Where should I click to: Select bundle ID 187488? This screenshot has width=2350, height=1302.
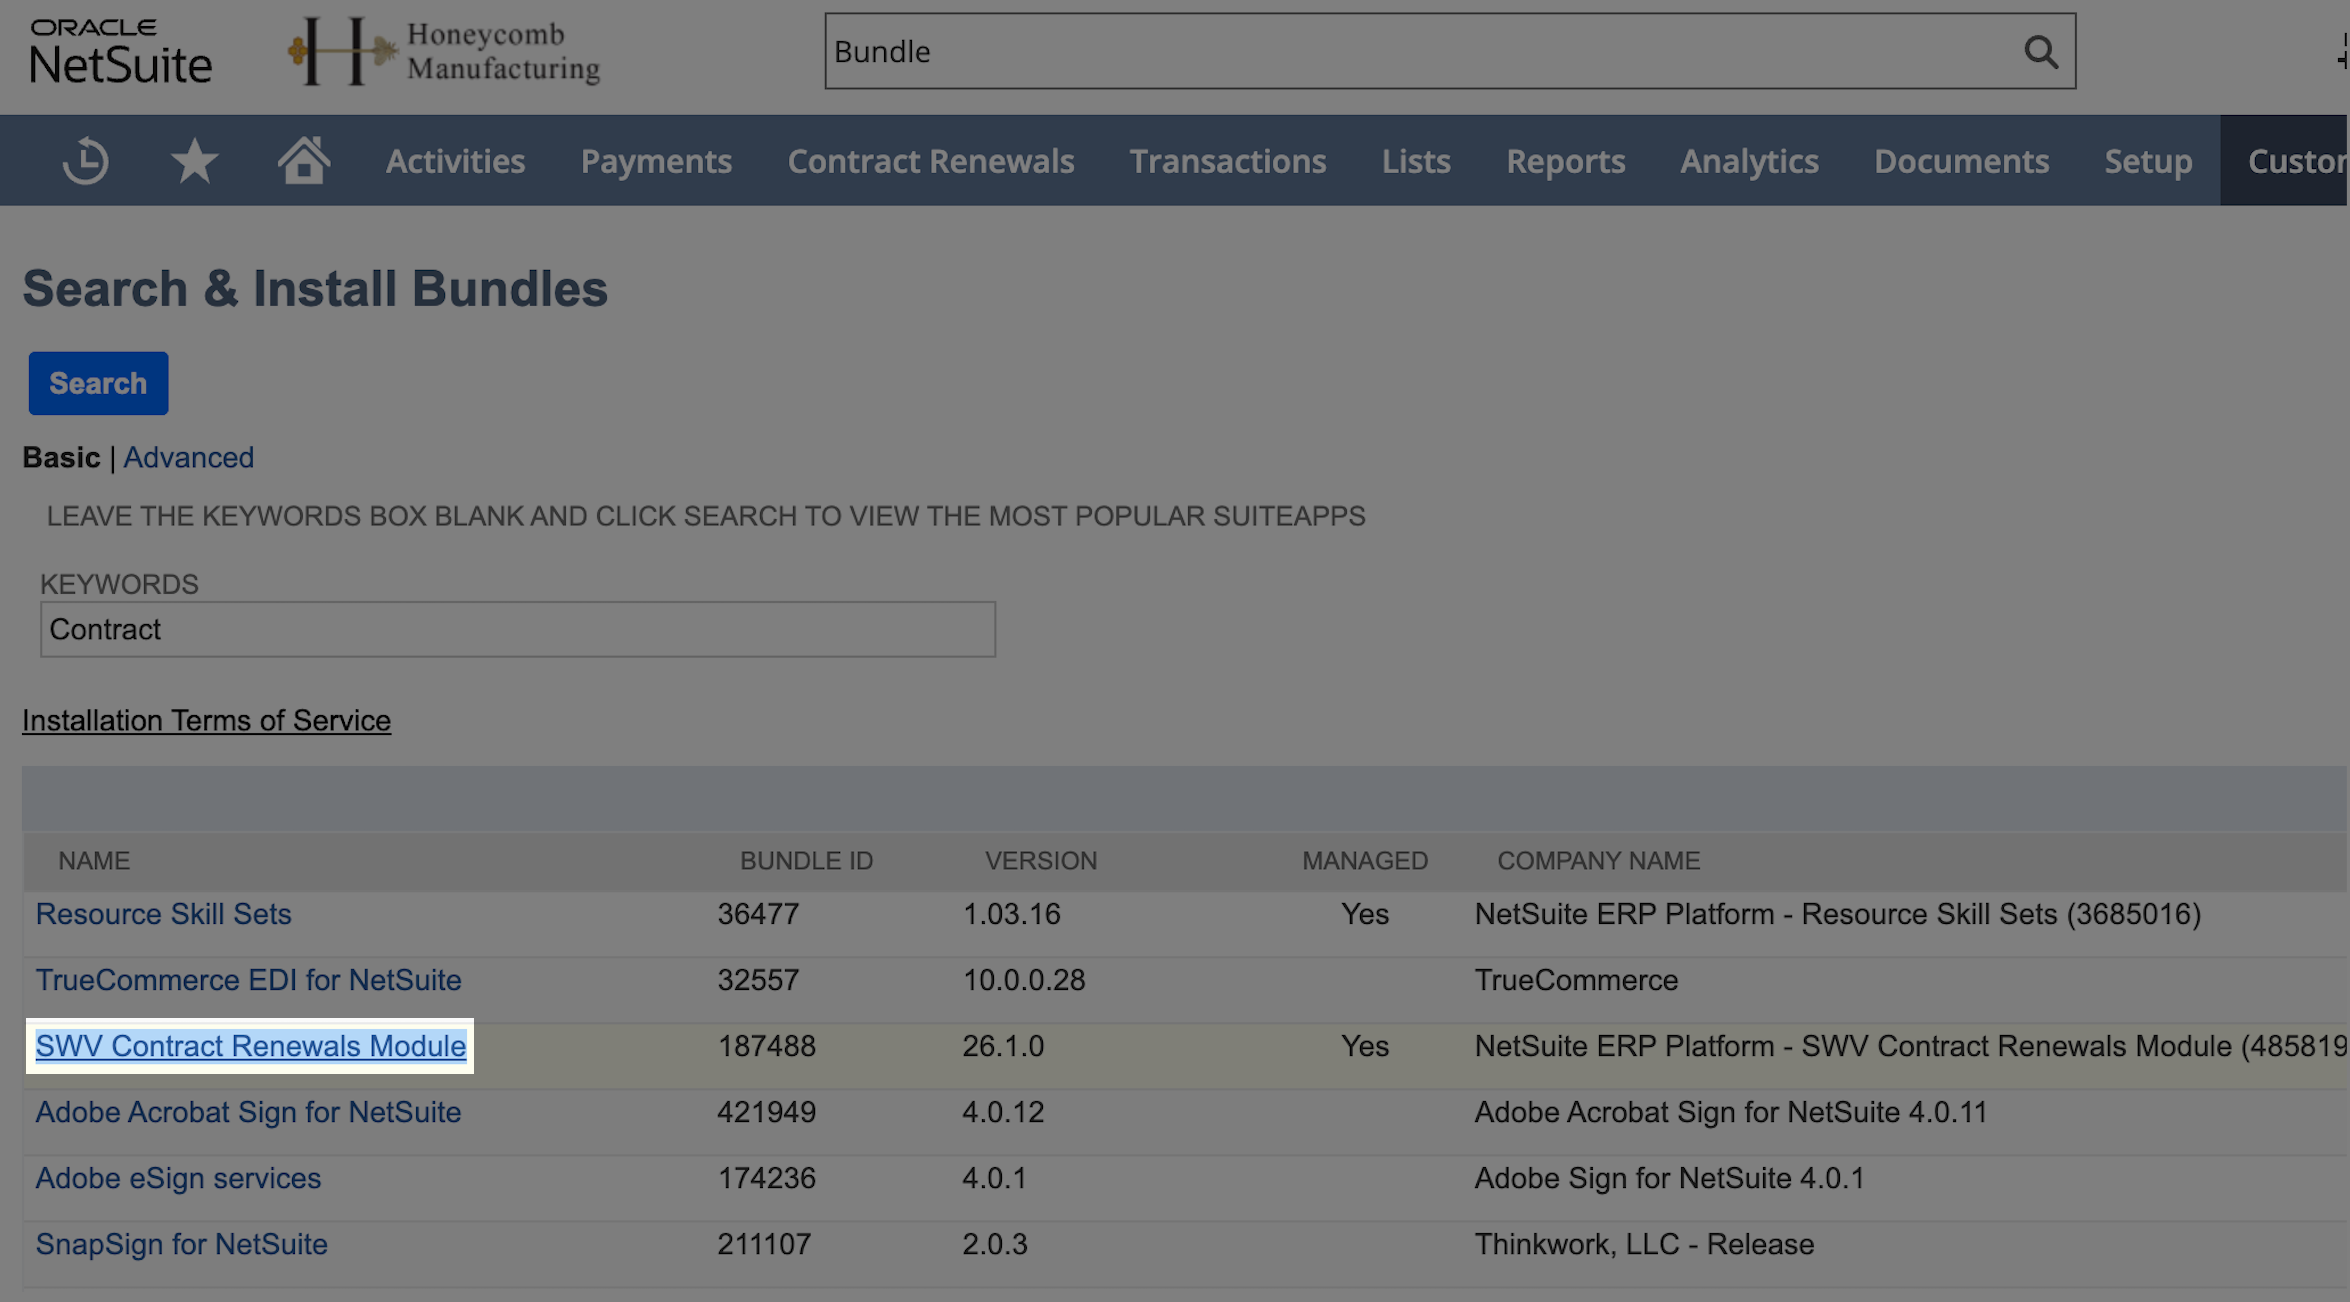coord(767,1046)
